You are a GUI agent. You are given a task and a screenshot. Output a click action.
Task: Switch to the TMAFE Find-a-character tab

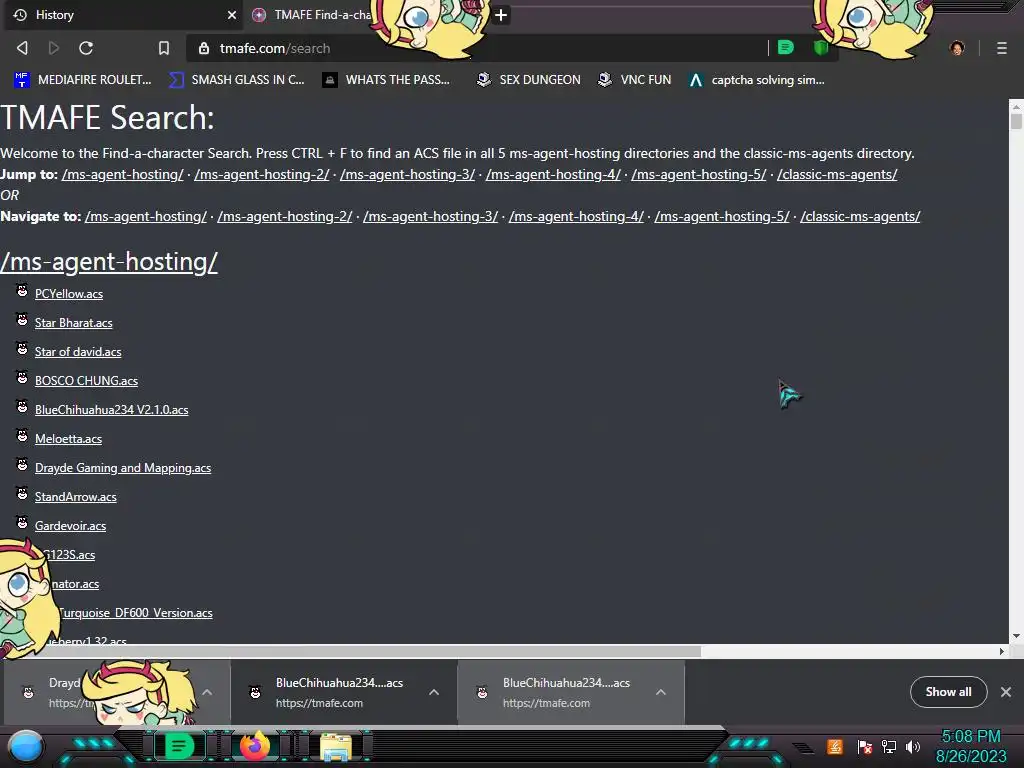click(313, 15)
